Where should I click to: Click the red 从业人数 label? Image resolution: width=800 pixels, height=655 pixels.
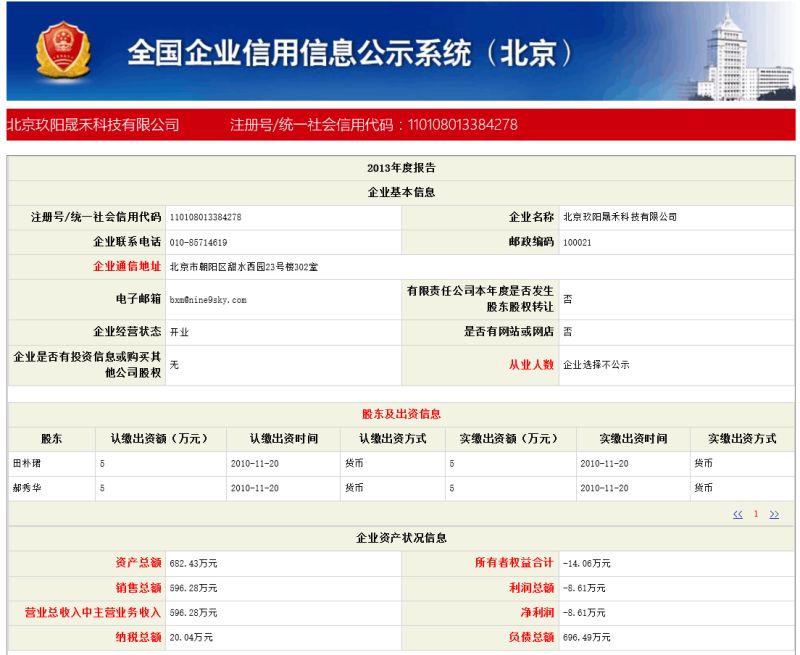(531, 365)
